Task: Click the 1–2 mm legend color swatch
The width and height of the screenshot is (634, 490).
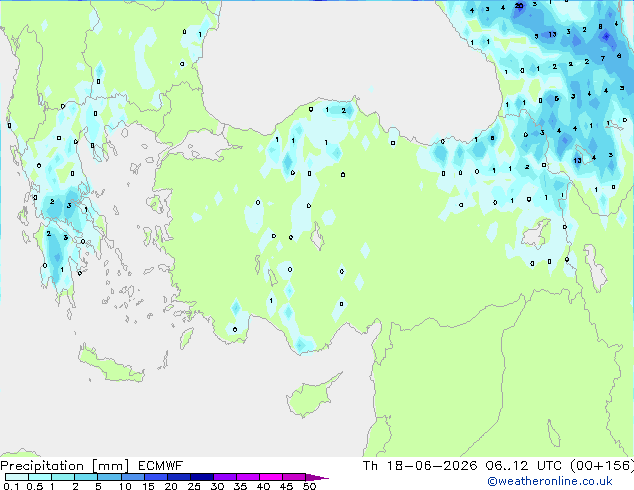Action: click(63, 477)
